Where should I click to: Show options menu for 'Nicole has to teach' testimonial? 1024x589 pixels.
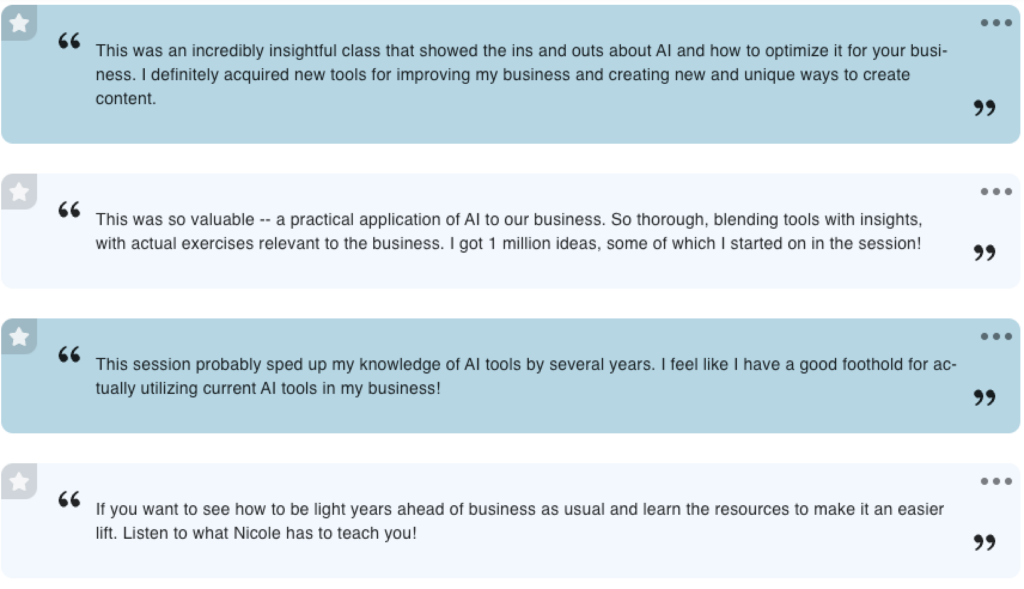click(x=995, y=482)
